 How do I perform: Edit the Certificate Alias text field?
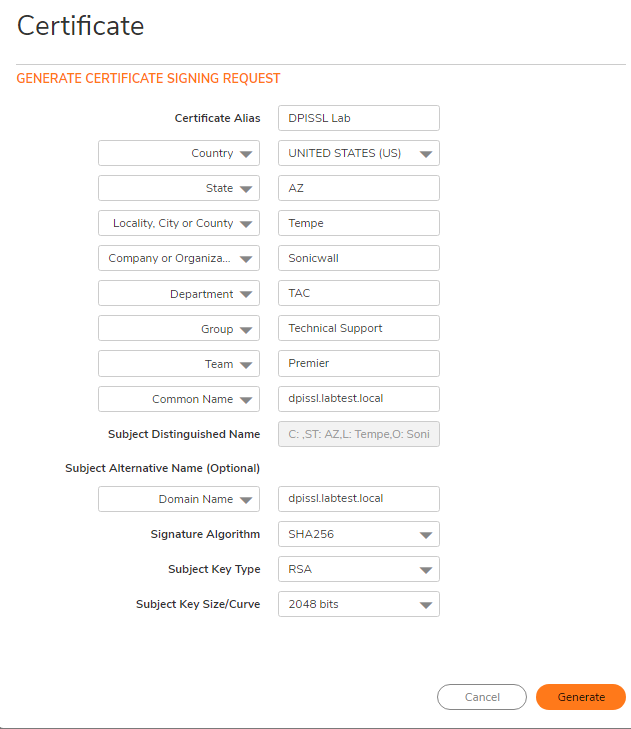[358, 118]
